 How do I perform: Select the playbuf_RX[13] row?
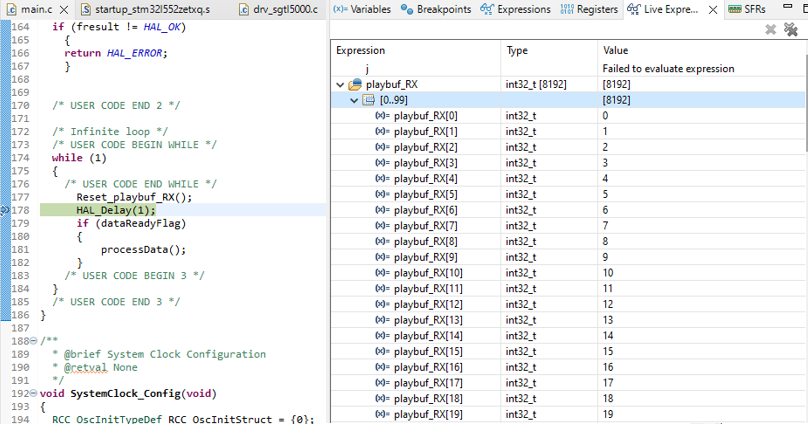tap(567, 320)
